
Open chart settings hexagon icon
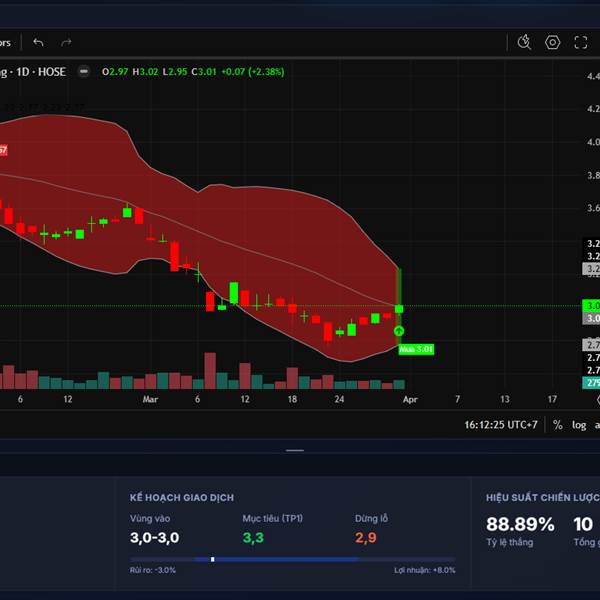(x=553, y=42)
